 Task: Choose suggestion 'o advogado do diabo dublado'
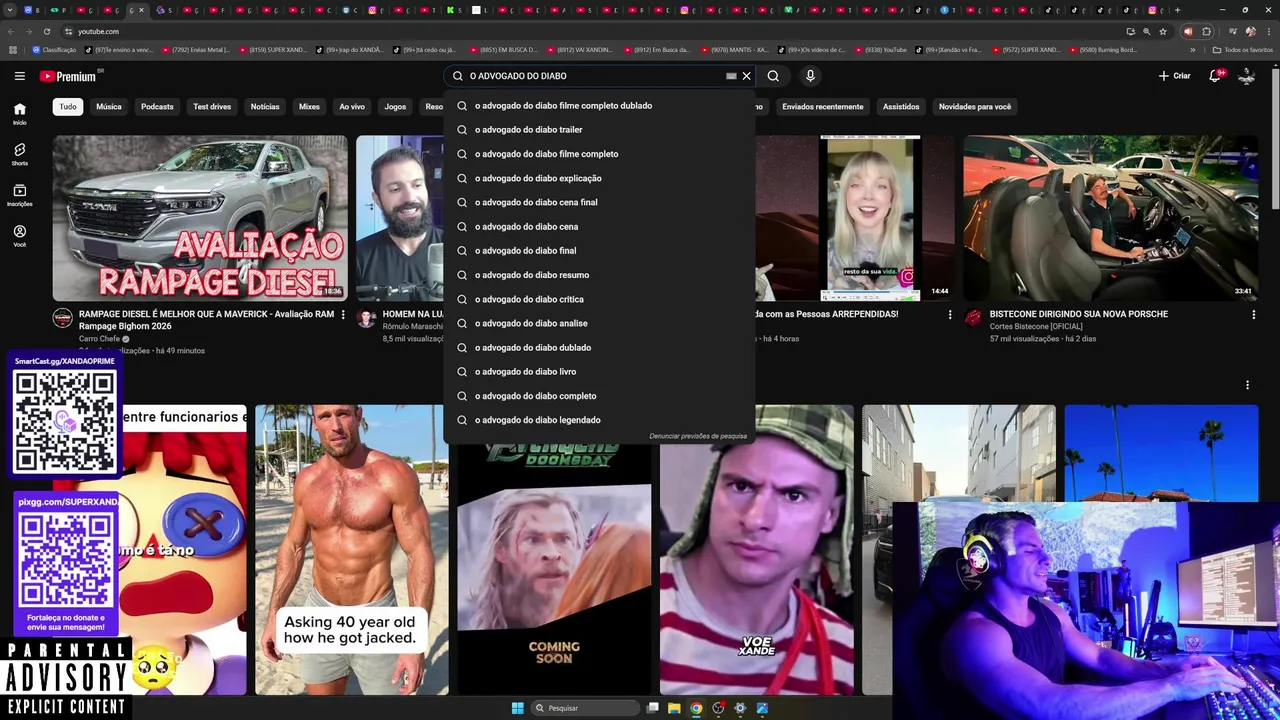(x=600, y=348)
